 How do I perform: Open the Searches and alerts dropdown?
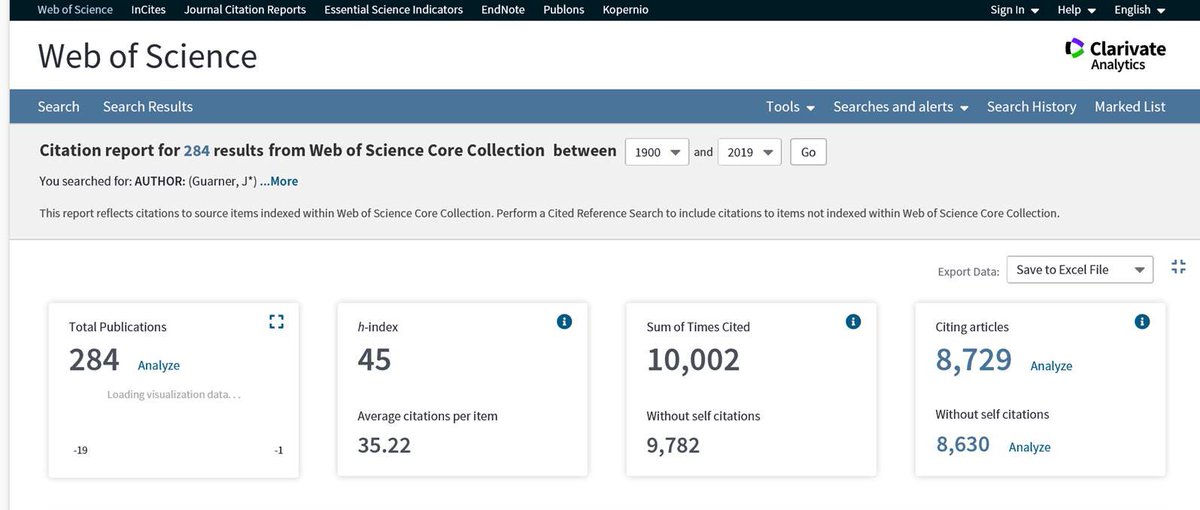coord(900,107)
